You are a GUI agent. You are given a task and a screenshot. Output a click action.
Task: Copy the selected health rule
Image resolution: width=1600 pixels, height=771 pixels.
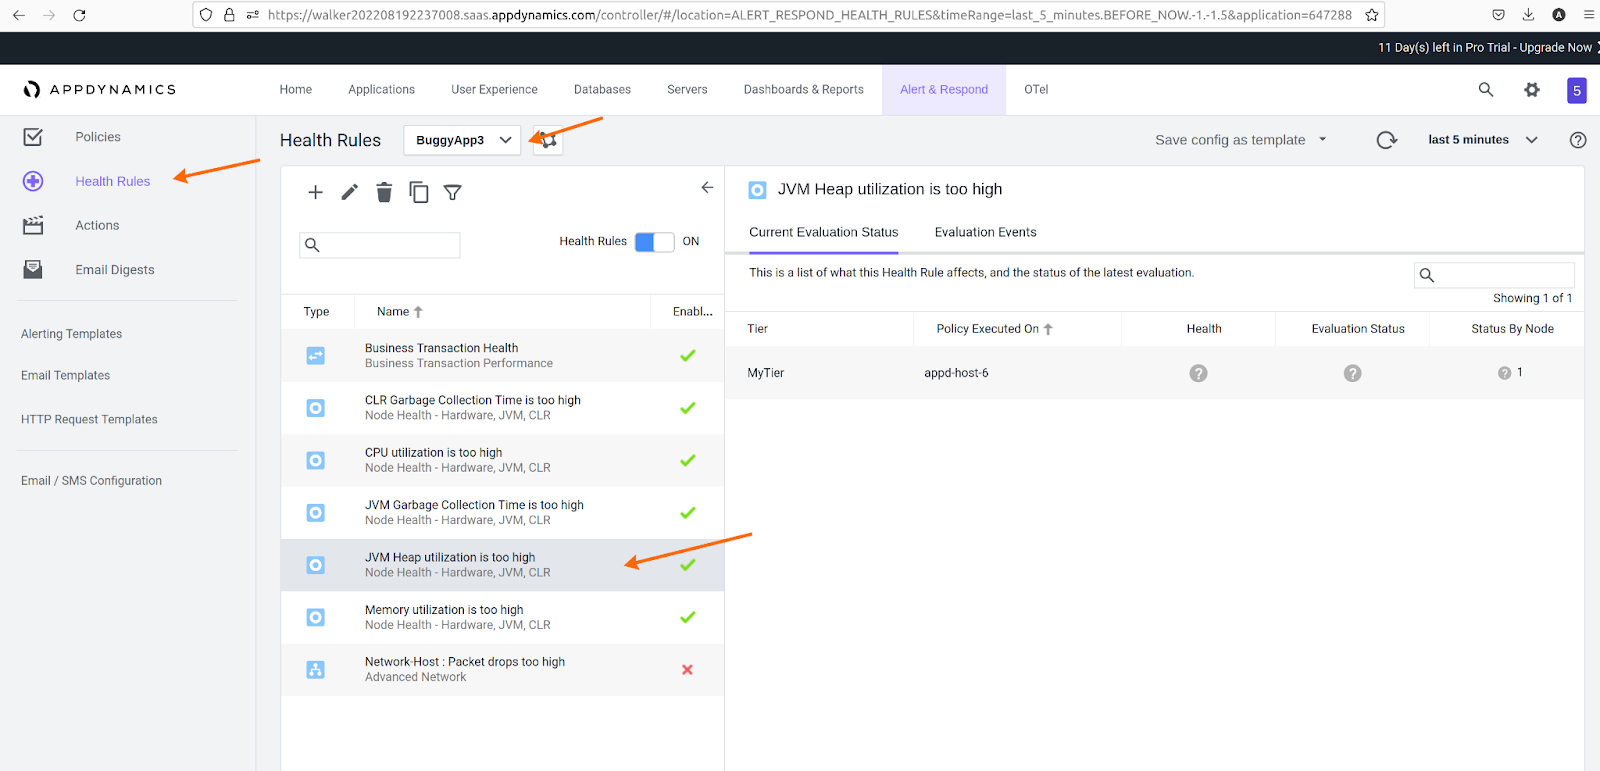419,192
